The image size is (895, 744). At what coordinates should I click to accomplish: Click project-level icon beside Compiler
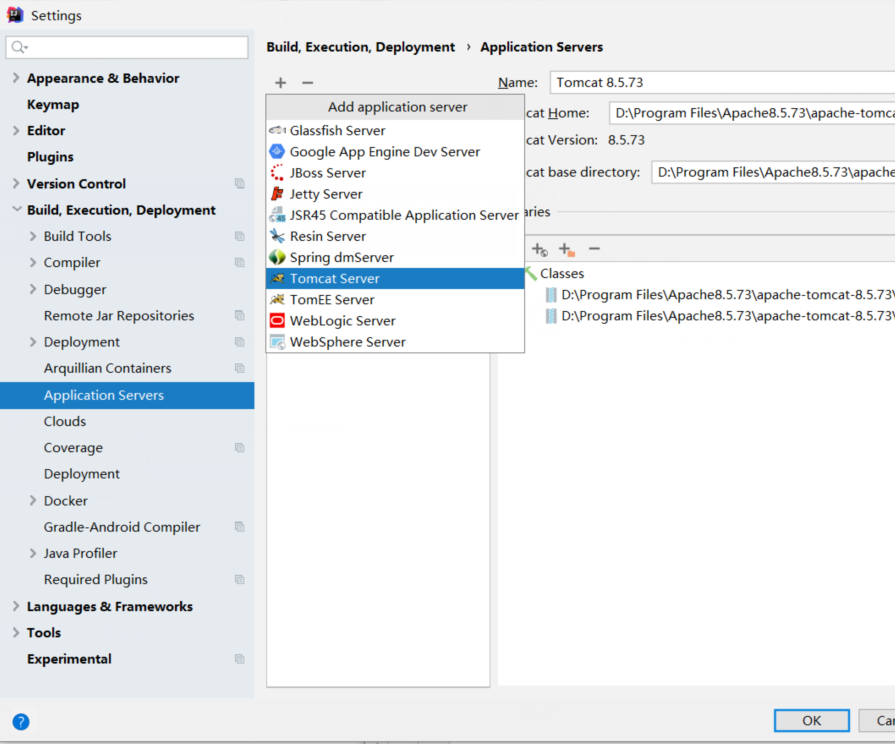point(240,262)
